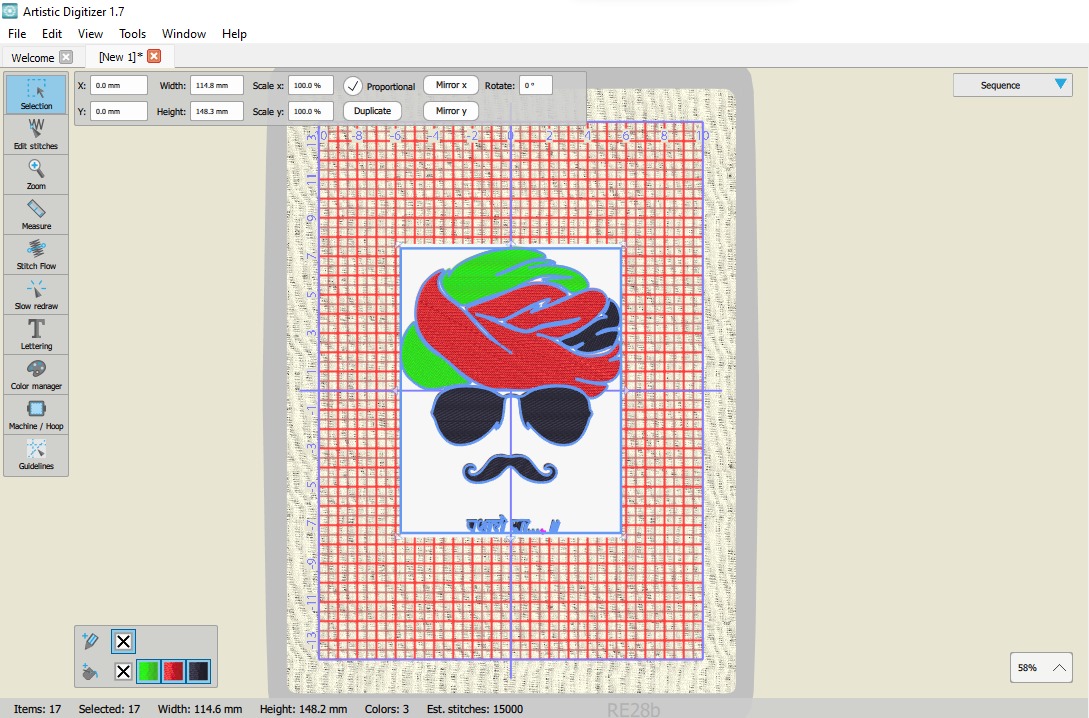Click the Mirror x button

[451, 85]
